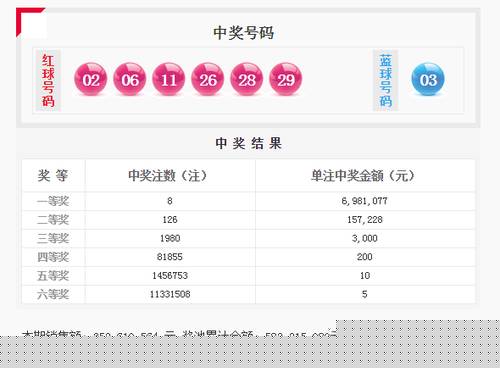This screenshot has width=500, height=368.
Task: Click the 三等奖 winner count 1980
Action: point(170,238)
